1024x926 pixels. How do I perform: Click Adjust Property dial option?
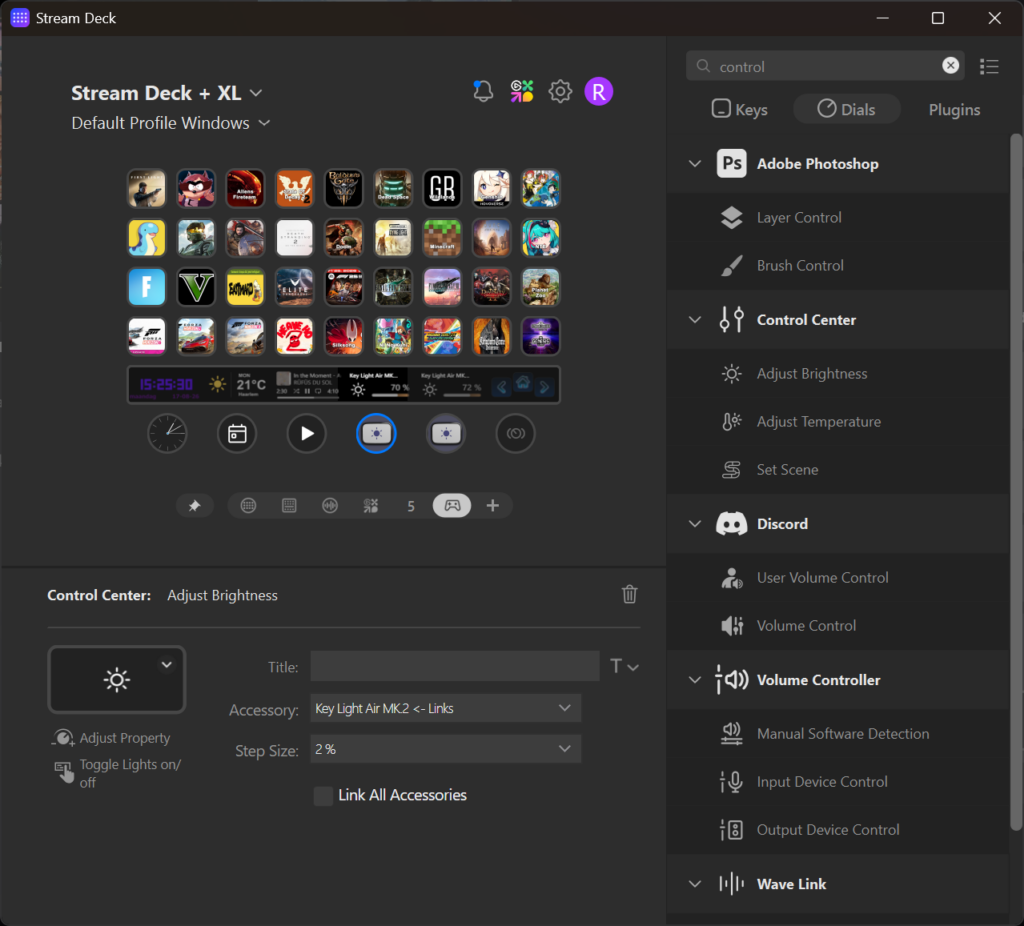click(x=112, y=738)
